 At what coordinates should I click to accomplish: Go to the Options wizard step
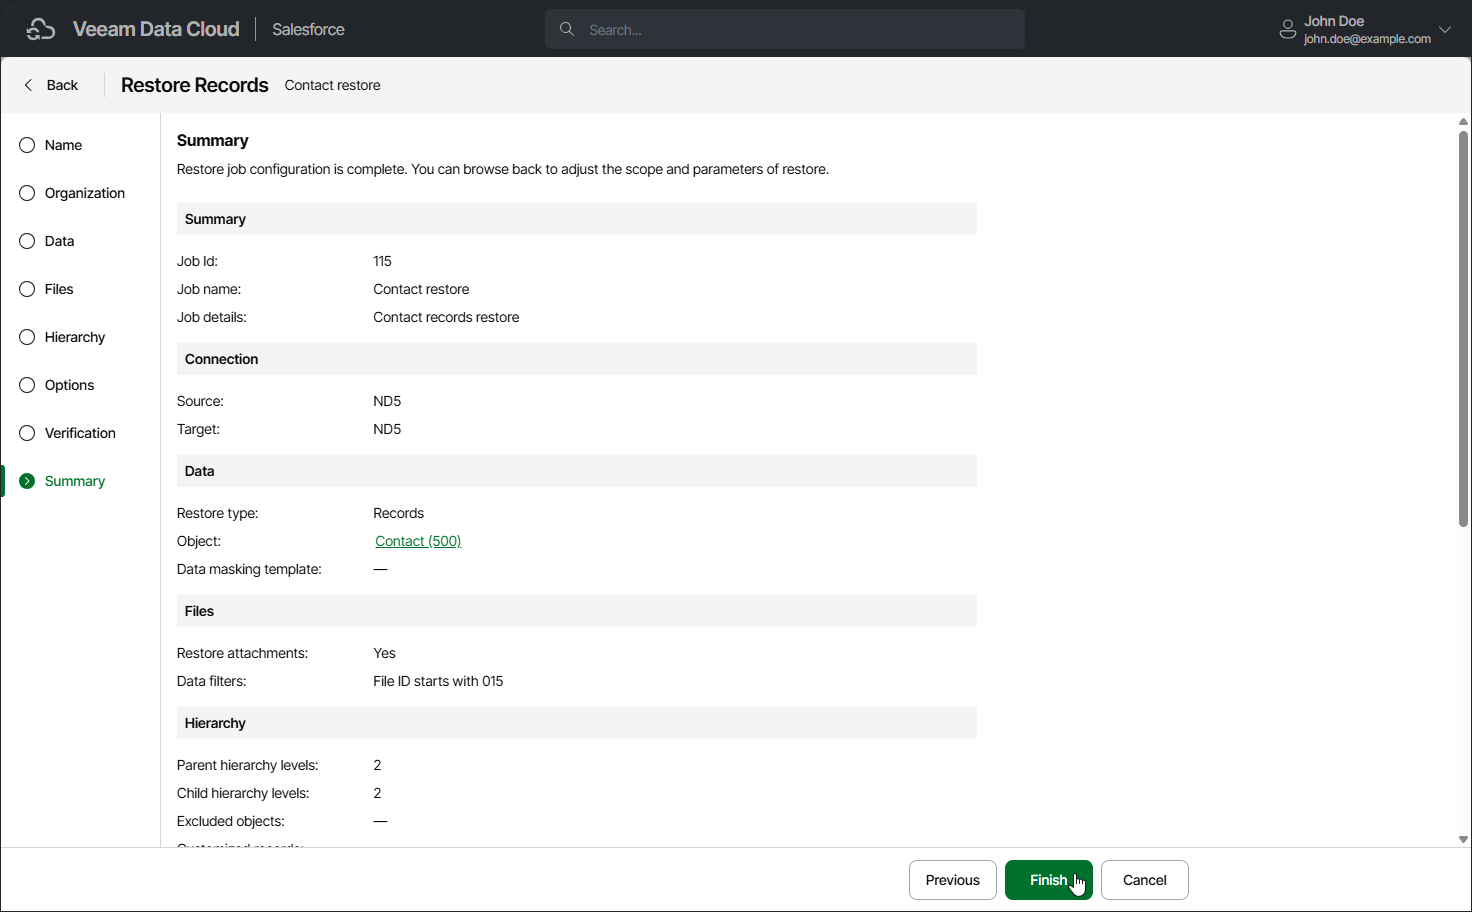(69, 385)
